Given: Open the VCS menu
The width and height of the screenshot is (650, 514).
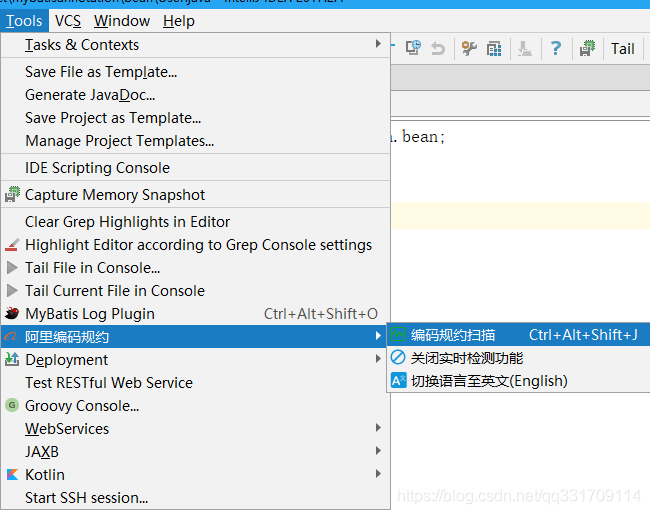Looking at the screenshot, I should click(68, 21).
